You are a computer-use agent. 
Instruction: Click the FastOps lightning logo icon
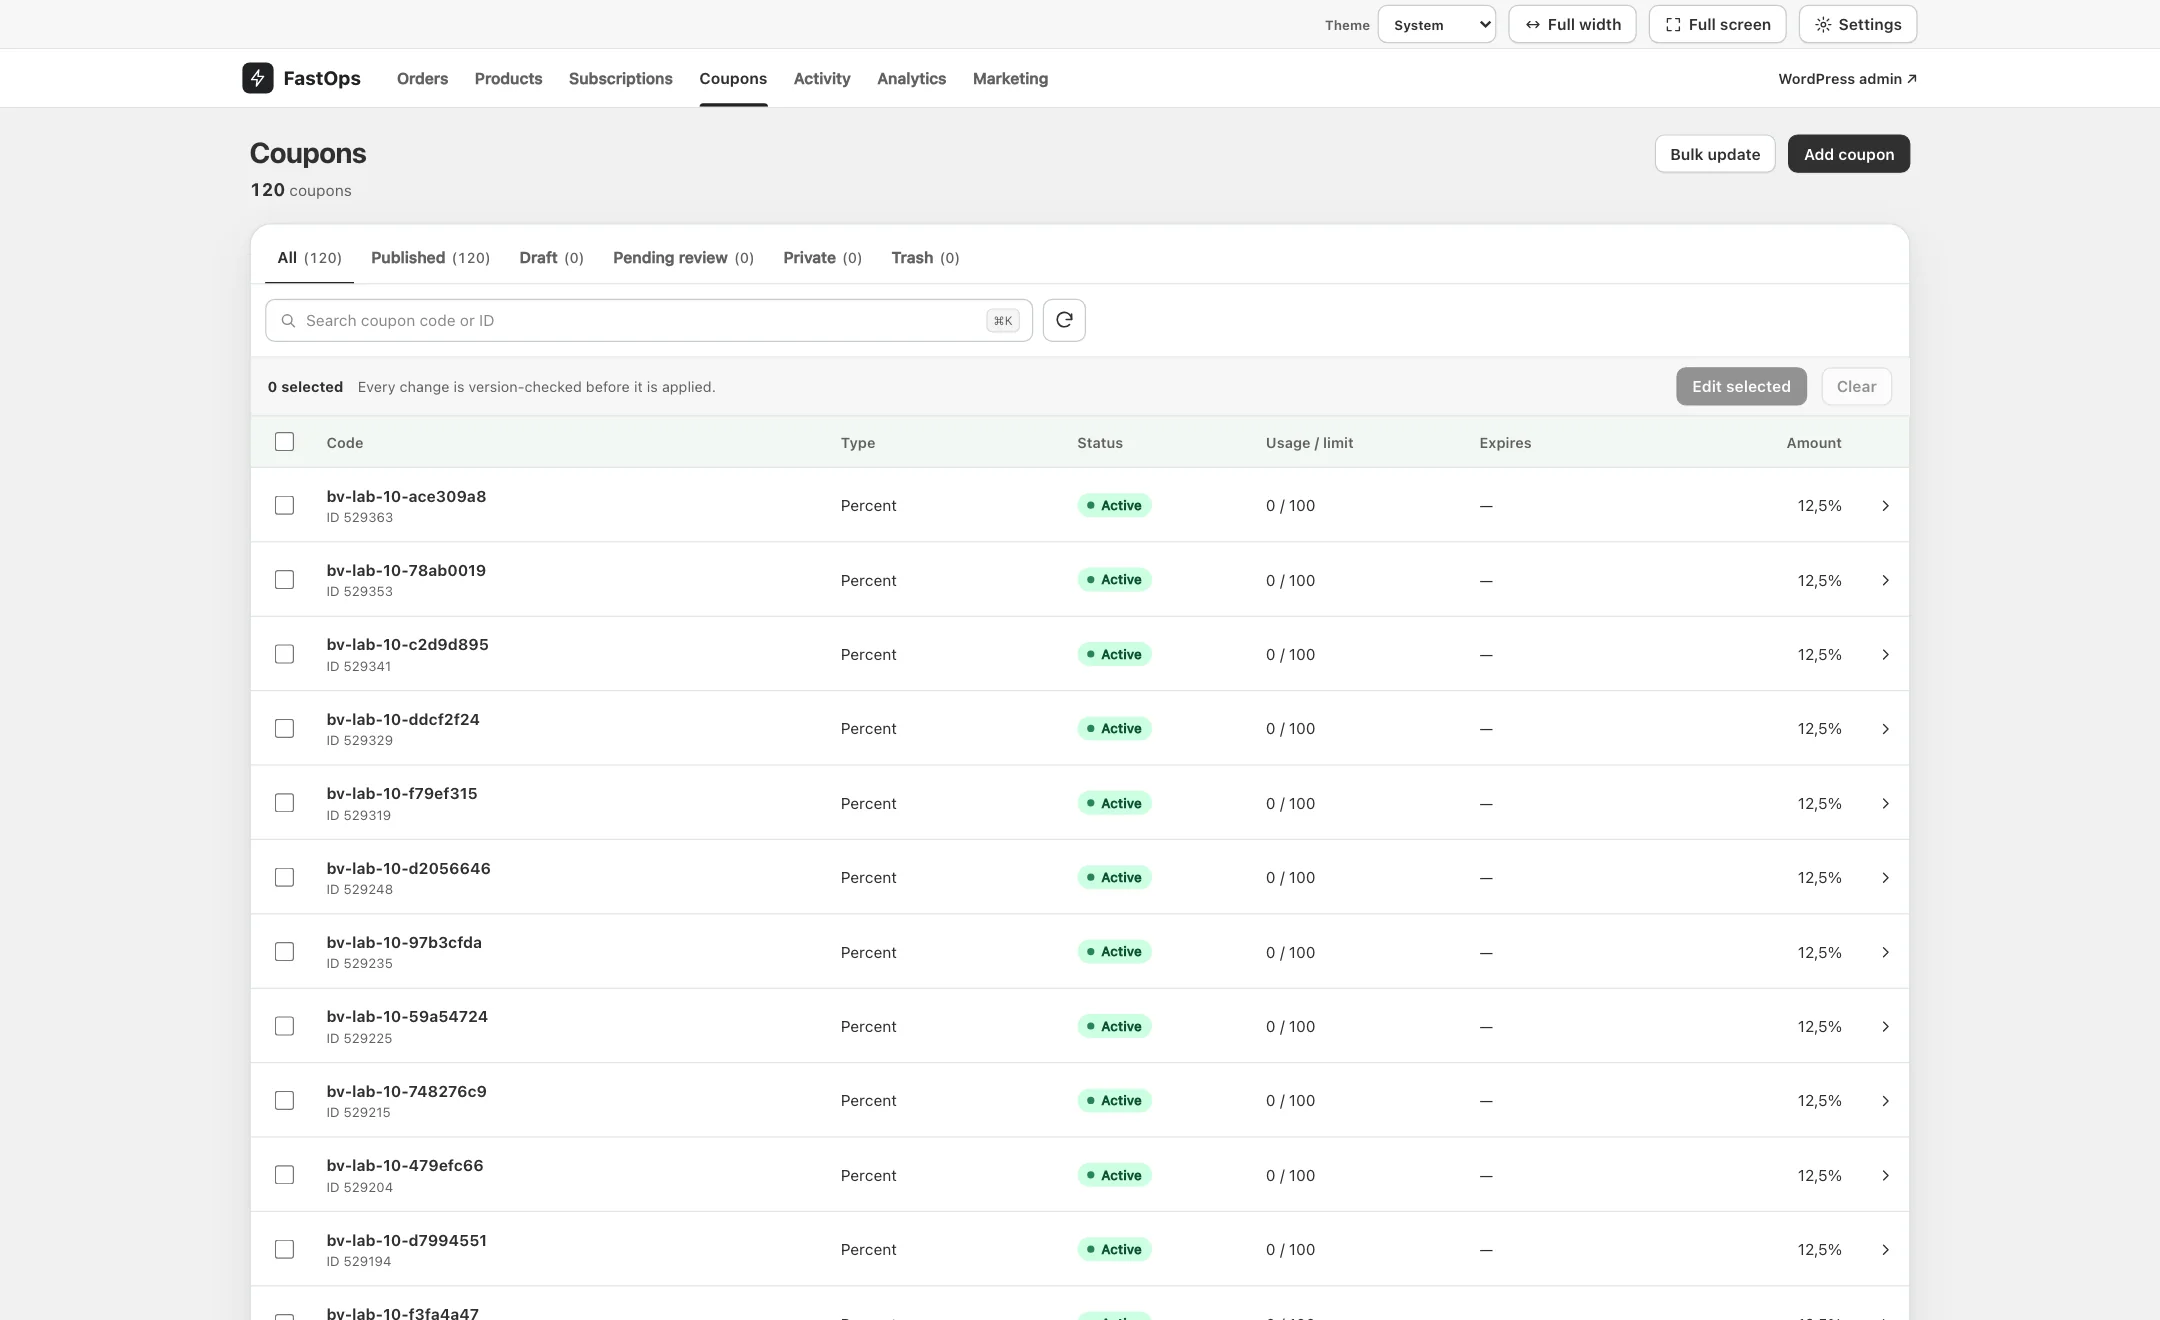coord(257,78)
